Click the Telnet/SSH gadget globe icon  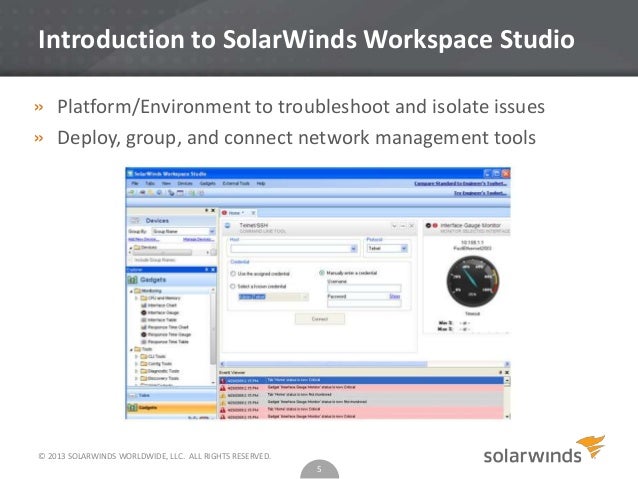click(228, 226)
